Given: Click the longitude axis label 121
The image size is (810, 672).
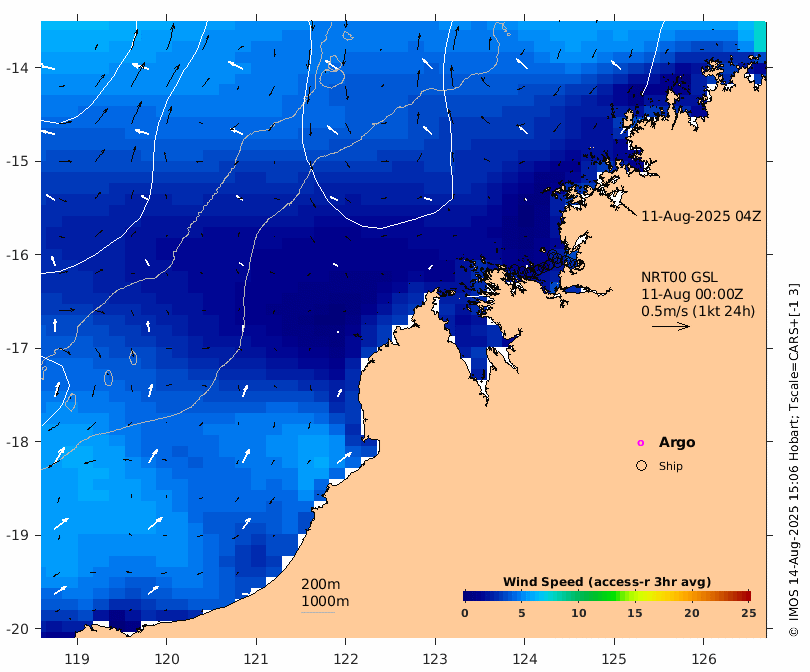Looking at the screenshot, I should click(256, 659).
